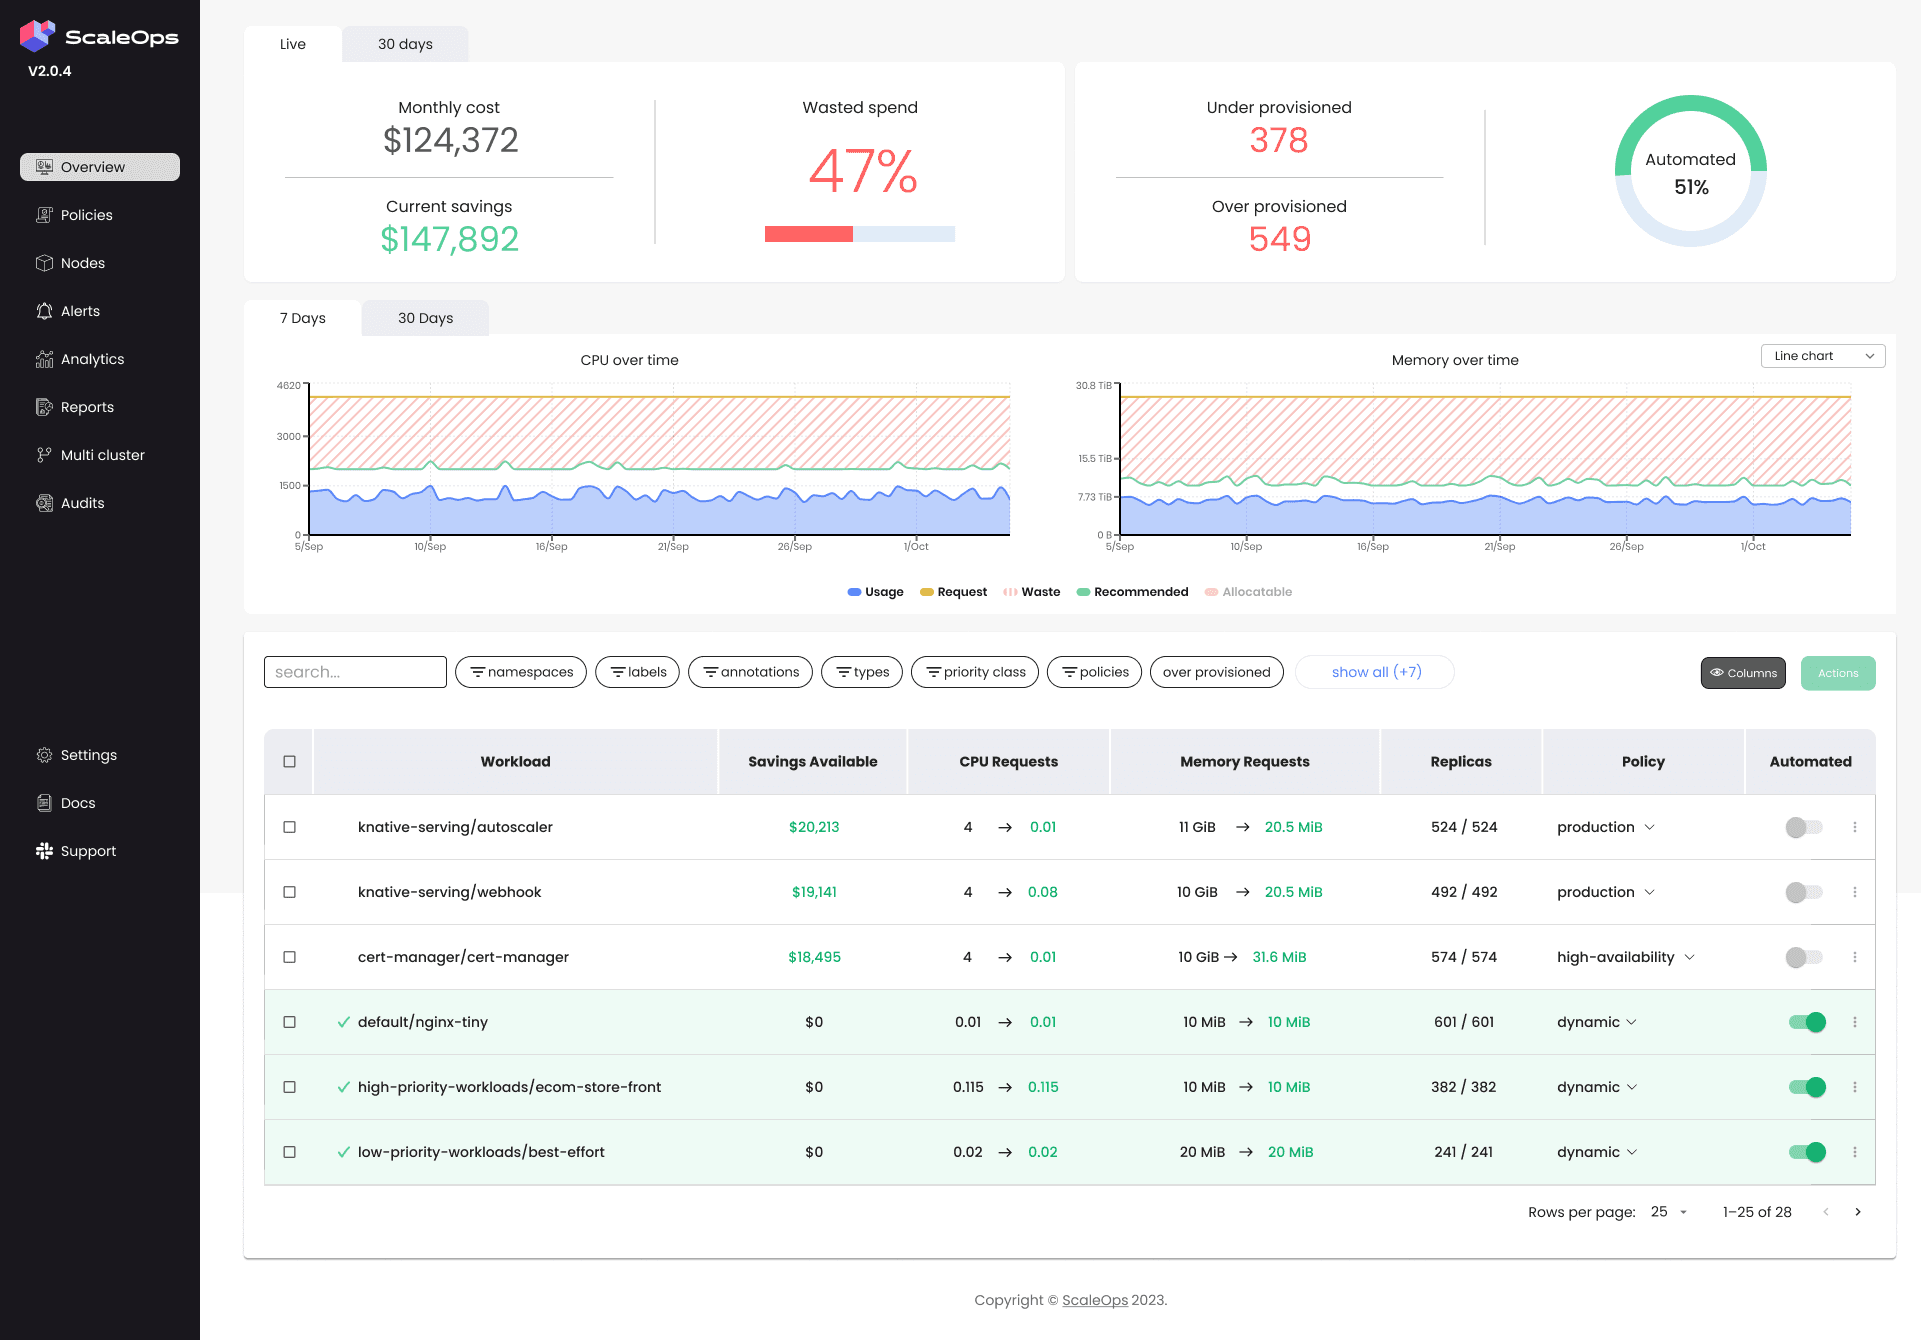Enable automation for knative-serving/autoscaler
Screen dimensions: 1921x1340
[1803, 827]
